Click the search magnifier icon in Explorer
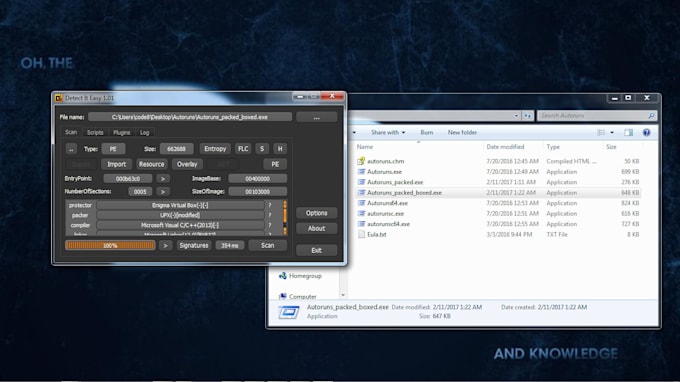Screen dimensions: 680x382 coord(651,116)
